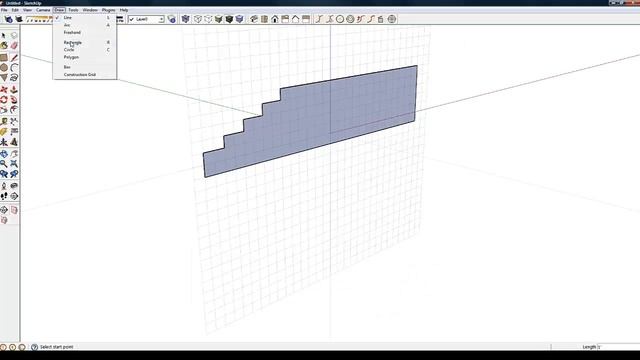The image size is (640, 360).
Task: Open the Plugins menu
Action: pos(109,10)
